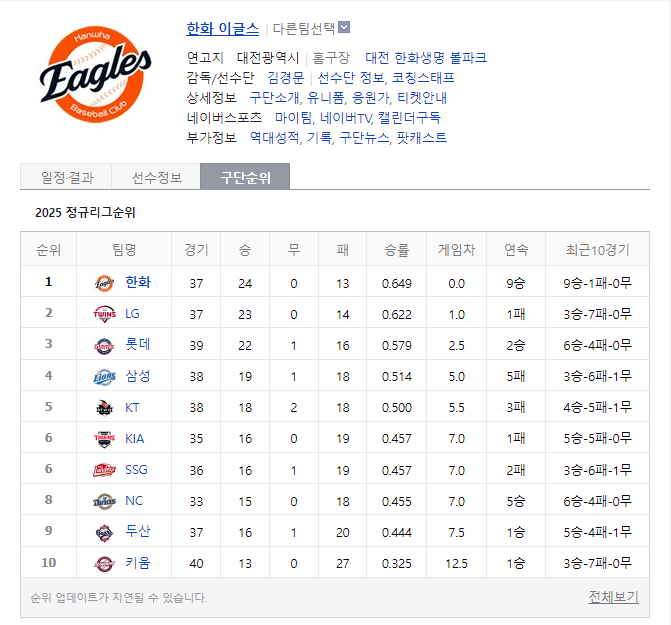Click LG team name in standings
Screen dimensions: 671x625
[132, 314]
